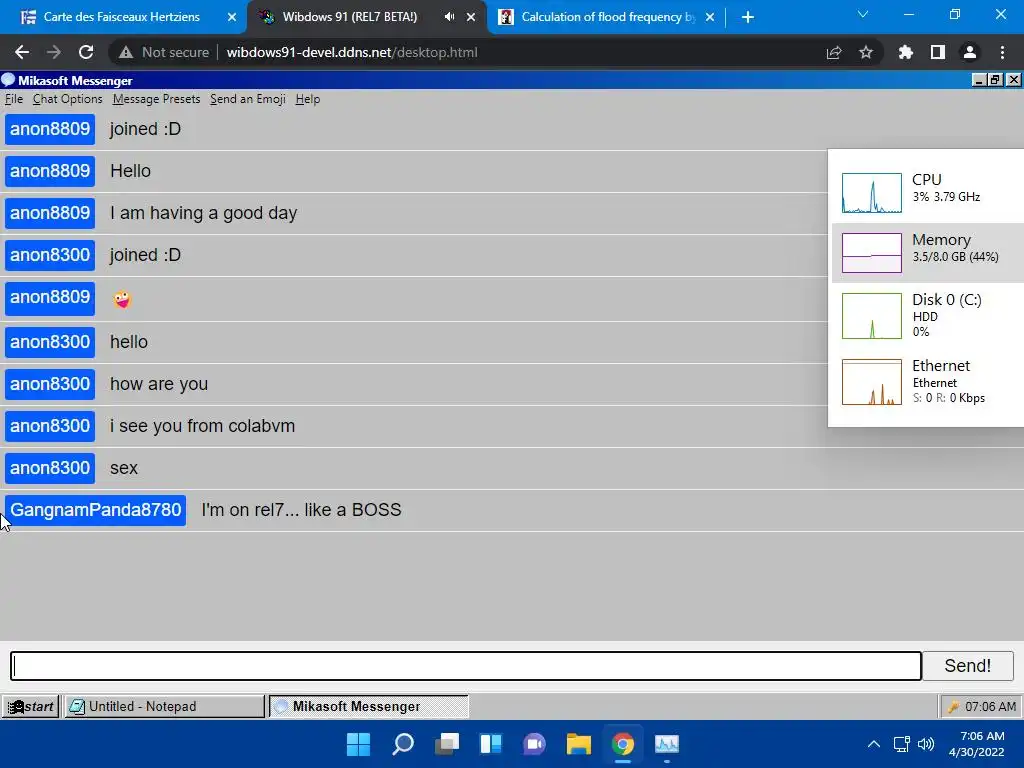Open the Windows clock showing 7:06 AM
Viewport: 1024px width, 768px height.
click(977, 744)
